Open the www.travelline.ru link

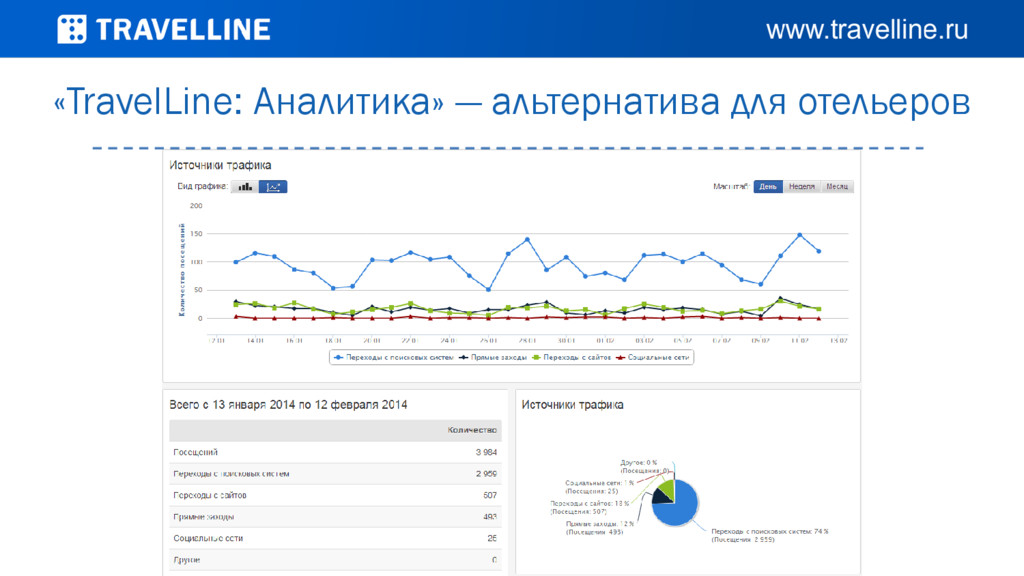[x=867, y=29]
